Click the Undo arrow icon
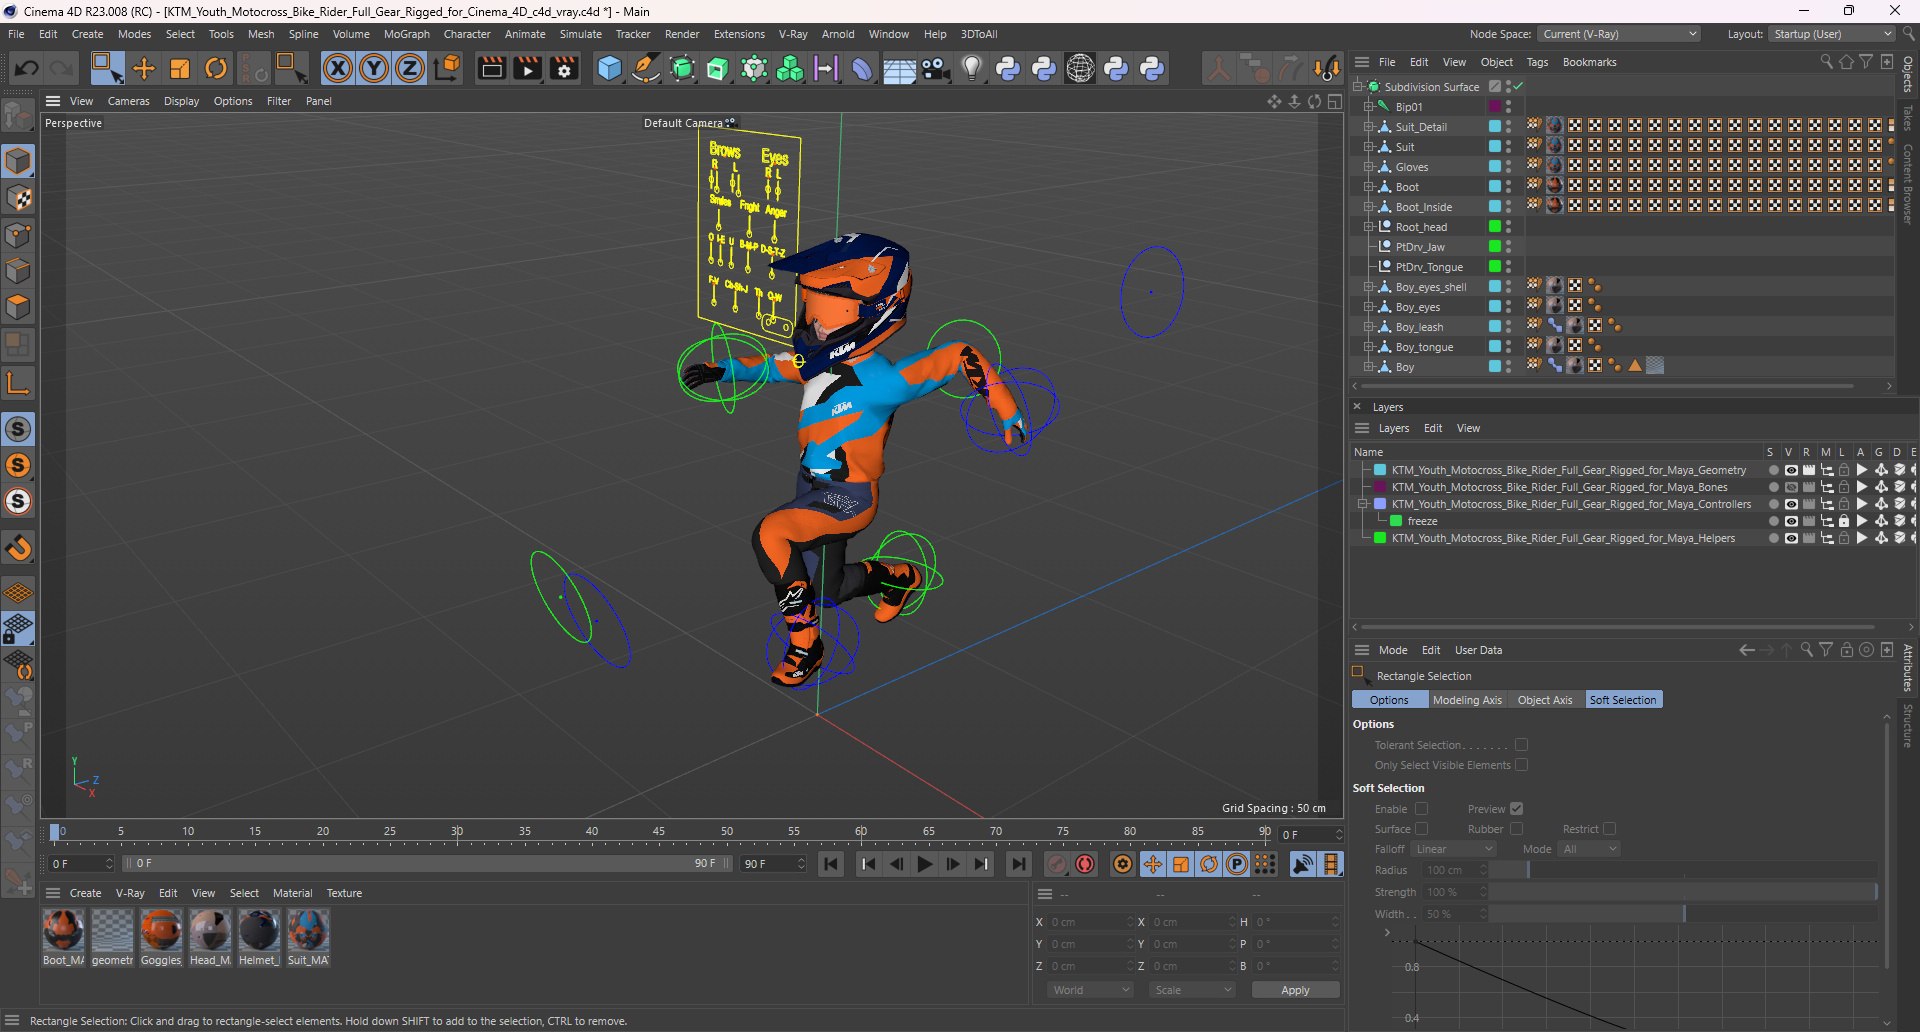The width and height of the screenshot is (1920, 1032). (27, 68)
